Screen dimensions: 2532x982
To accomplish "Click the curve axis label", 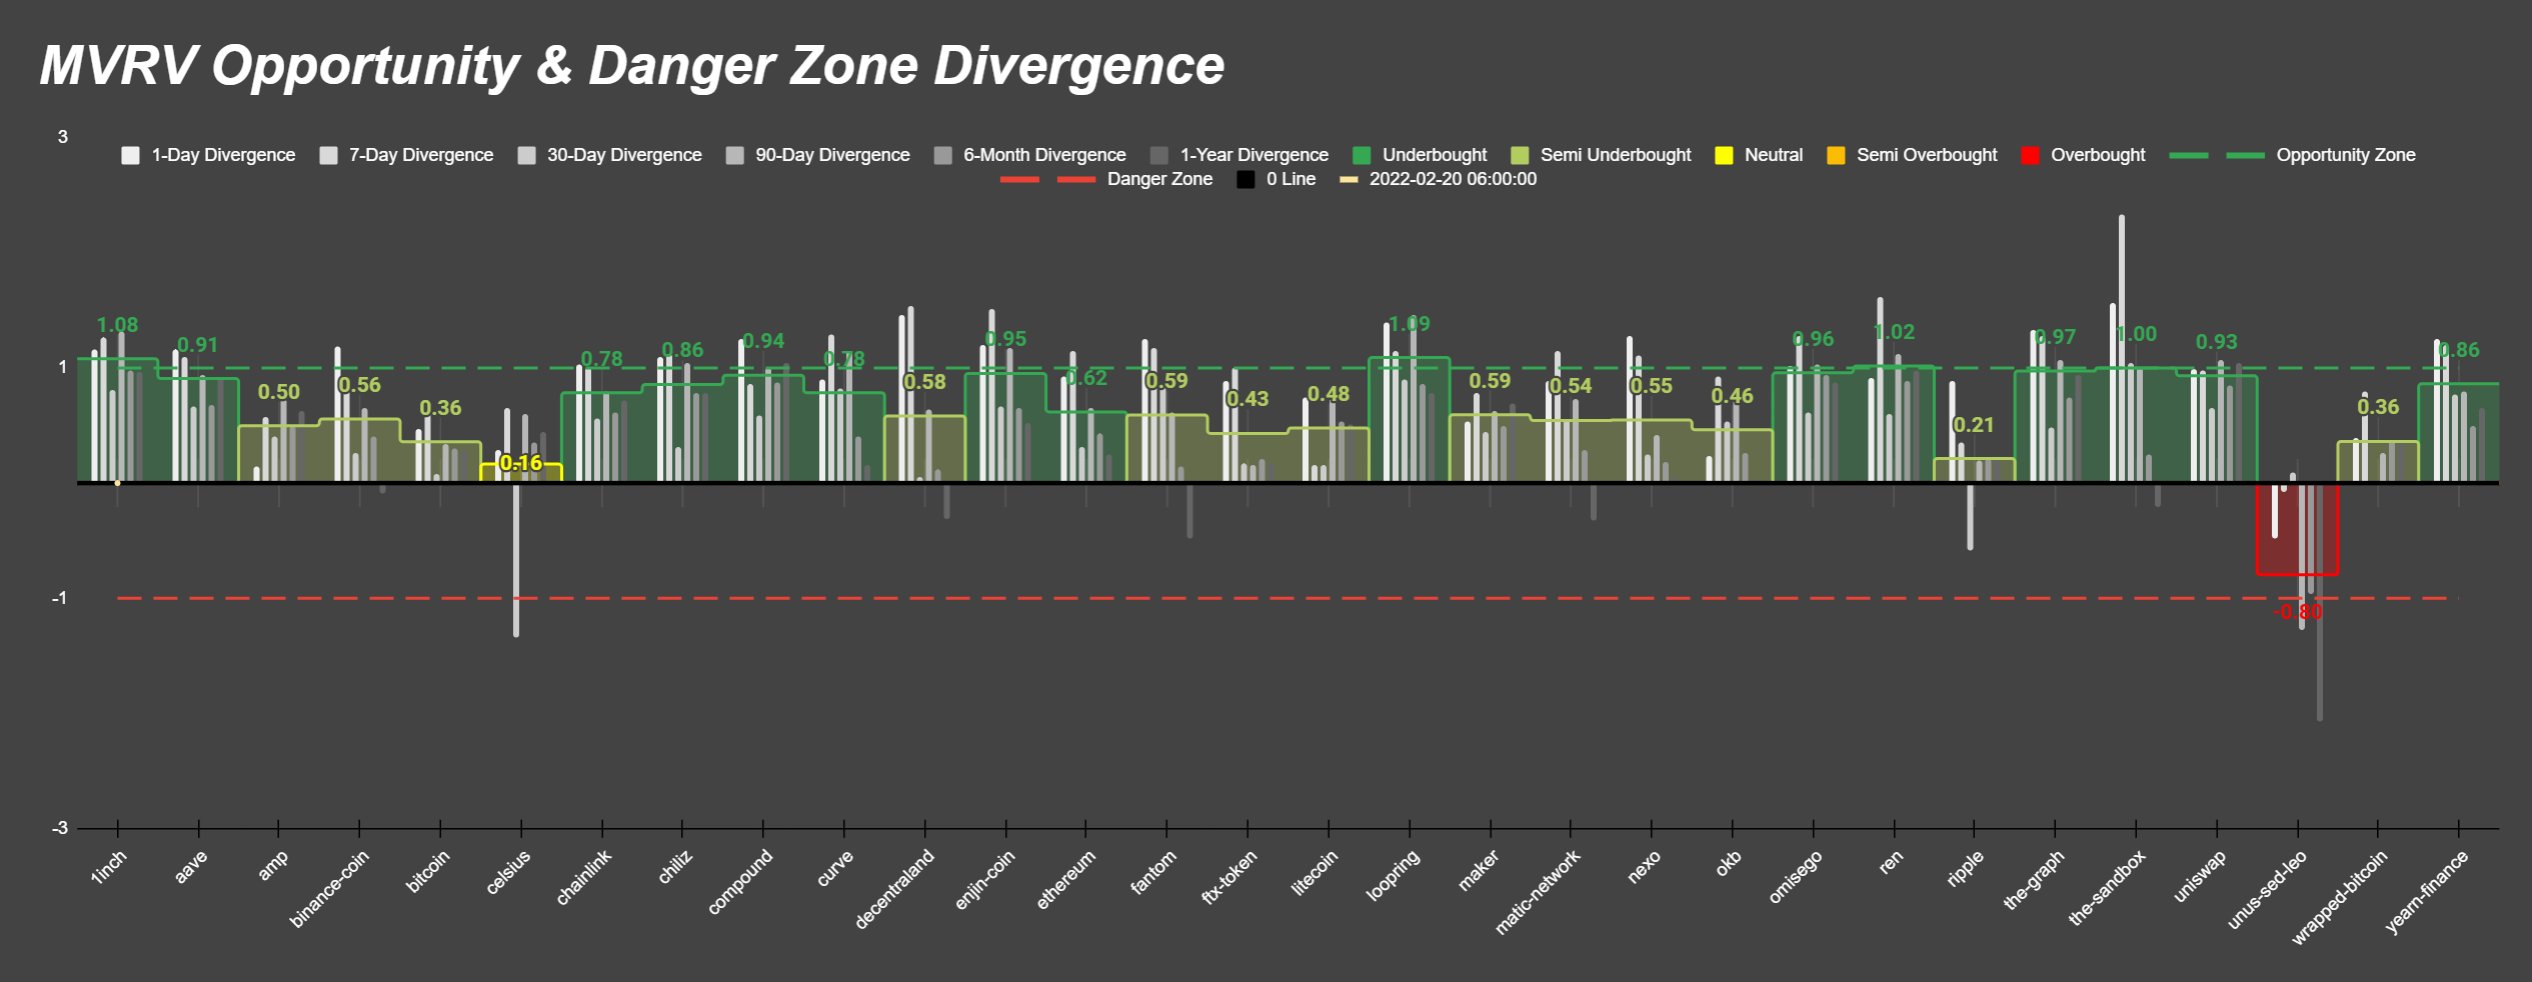I will click(834, 867).
